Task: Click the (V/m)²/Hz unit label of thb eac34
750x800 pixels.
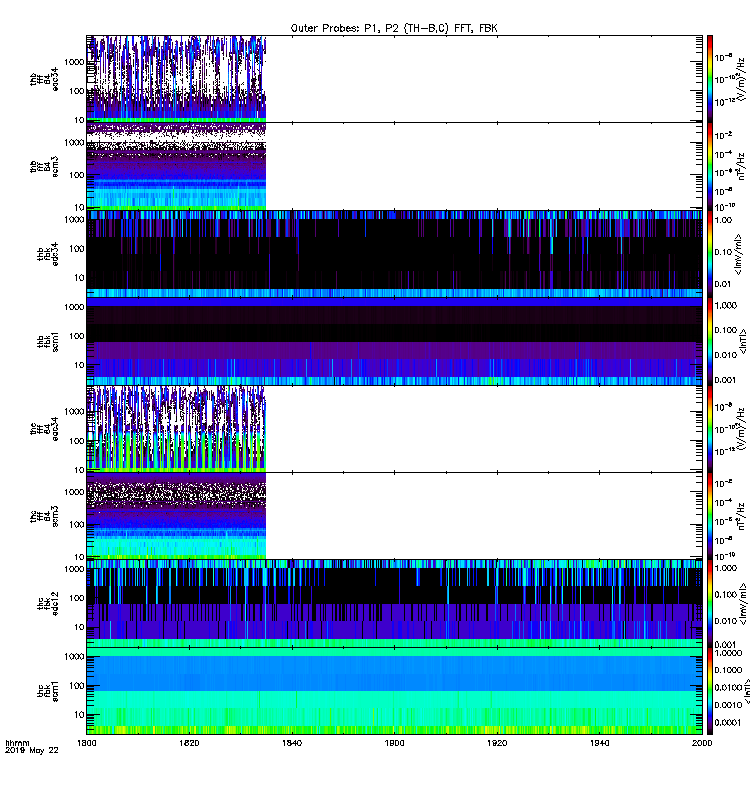Action: point(741,79)
